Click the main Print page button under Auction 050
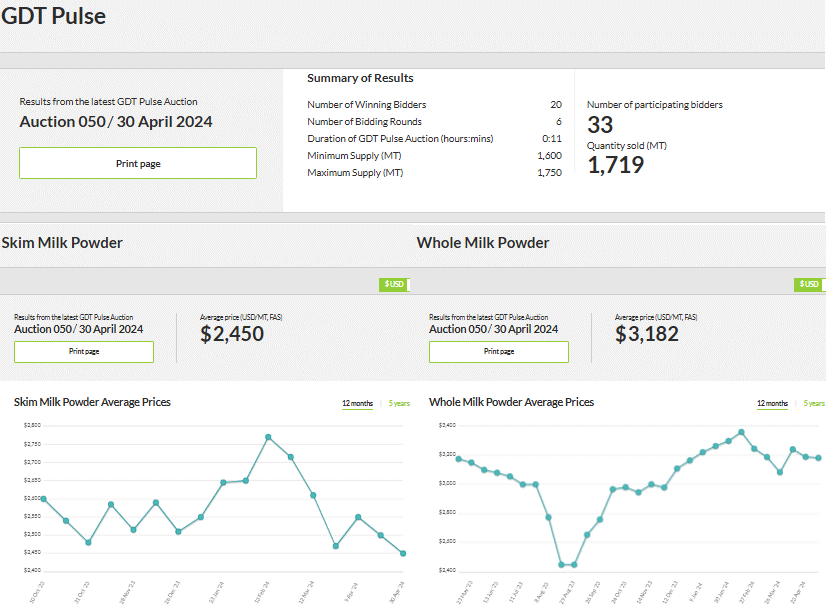The image size is (827, 608). click(x=138, y=163)
